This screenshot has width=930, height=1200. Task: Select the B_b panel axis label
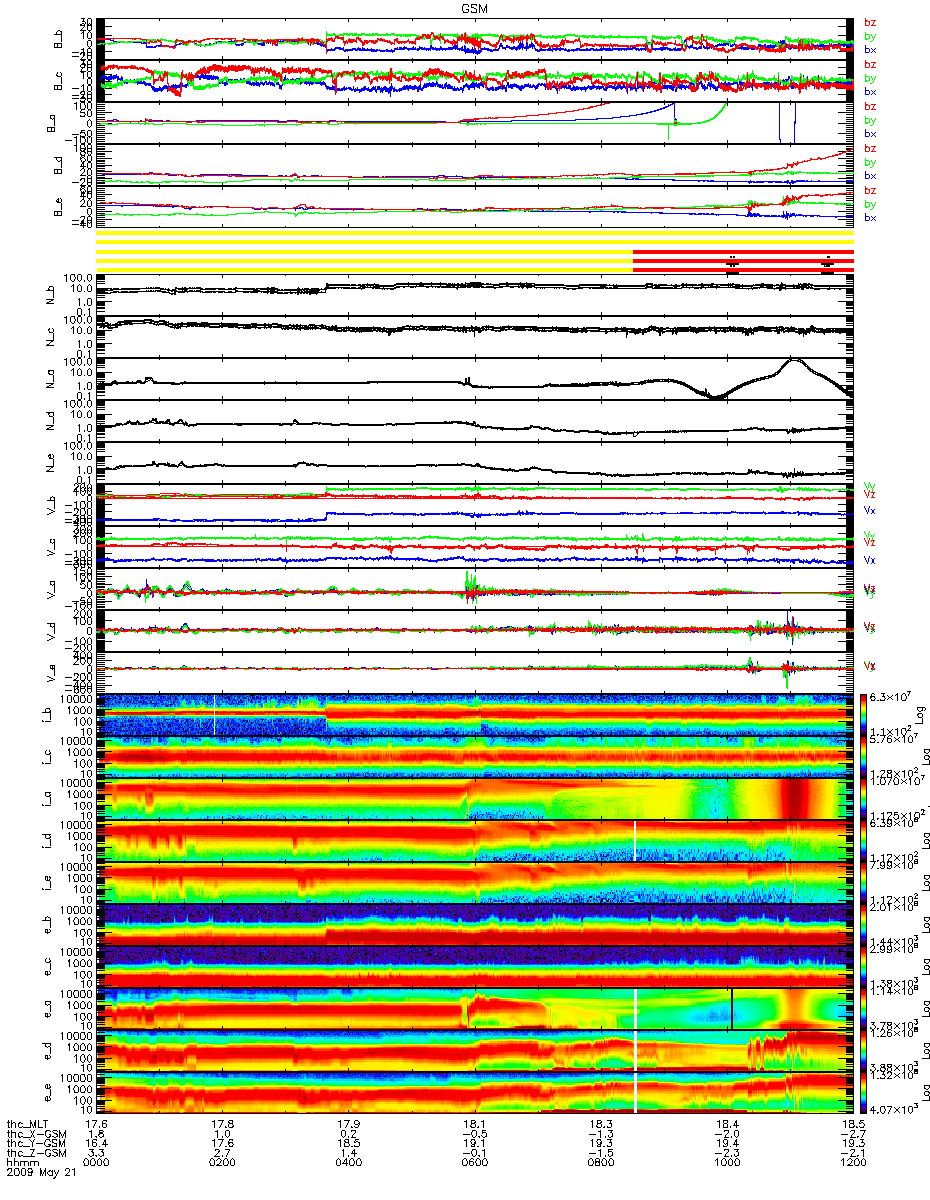pyautogui.click(x=57, y=38)
